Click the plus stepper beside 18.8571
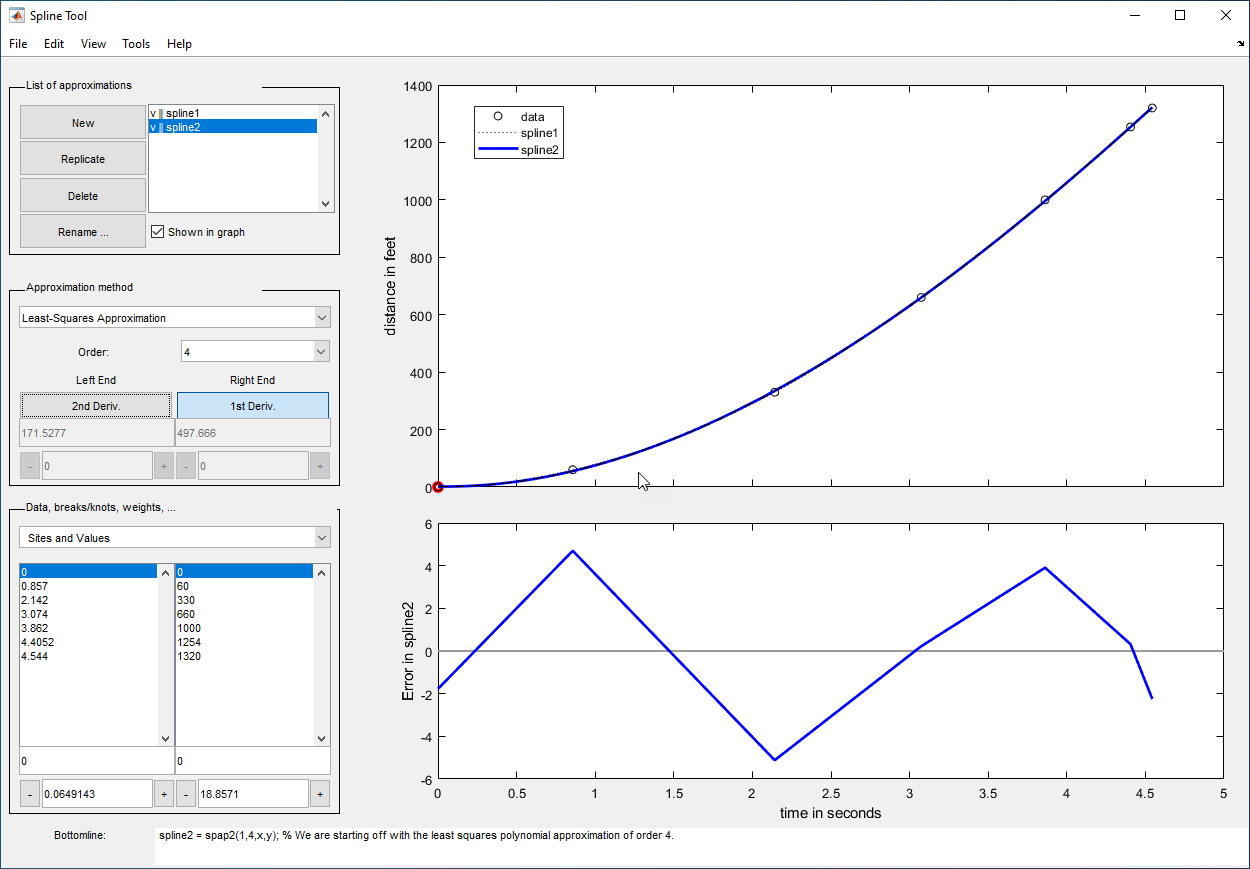 click(x=320, y=794)
